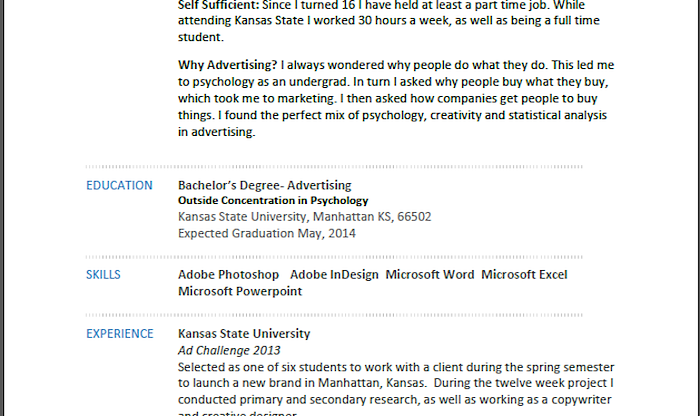Click the dotted divider above EXPERIENCE
Image resolution: width=700 pixels, height=416 pixels.
point(334,315)
